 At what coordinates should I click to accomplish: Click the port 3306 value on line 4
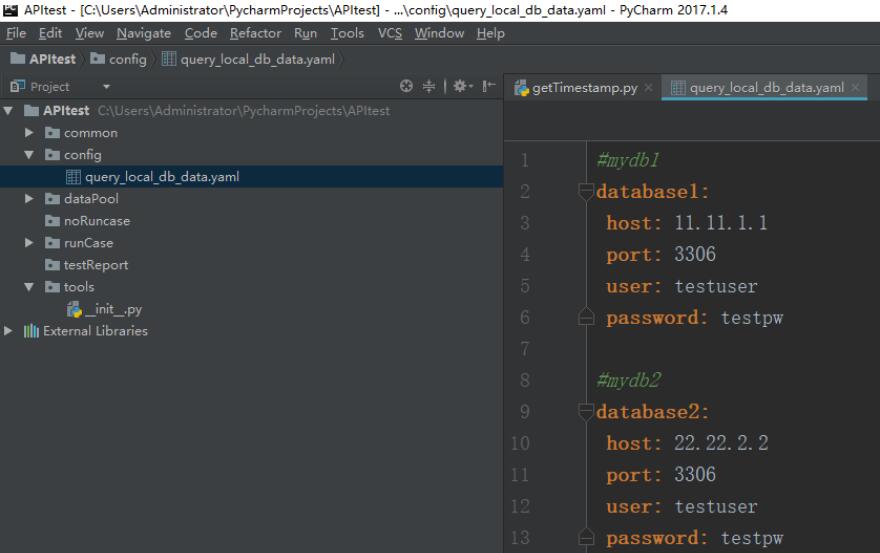(695, 254)
